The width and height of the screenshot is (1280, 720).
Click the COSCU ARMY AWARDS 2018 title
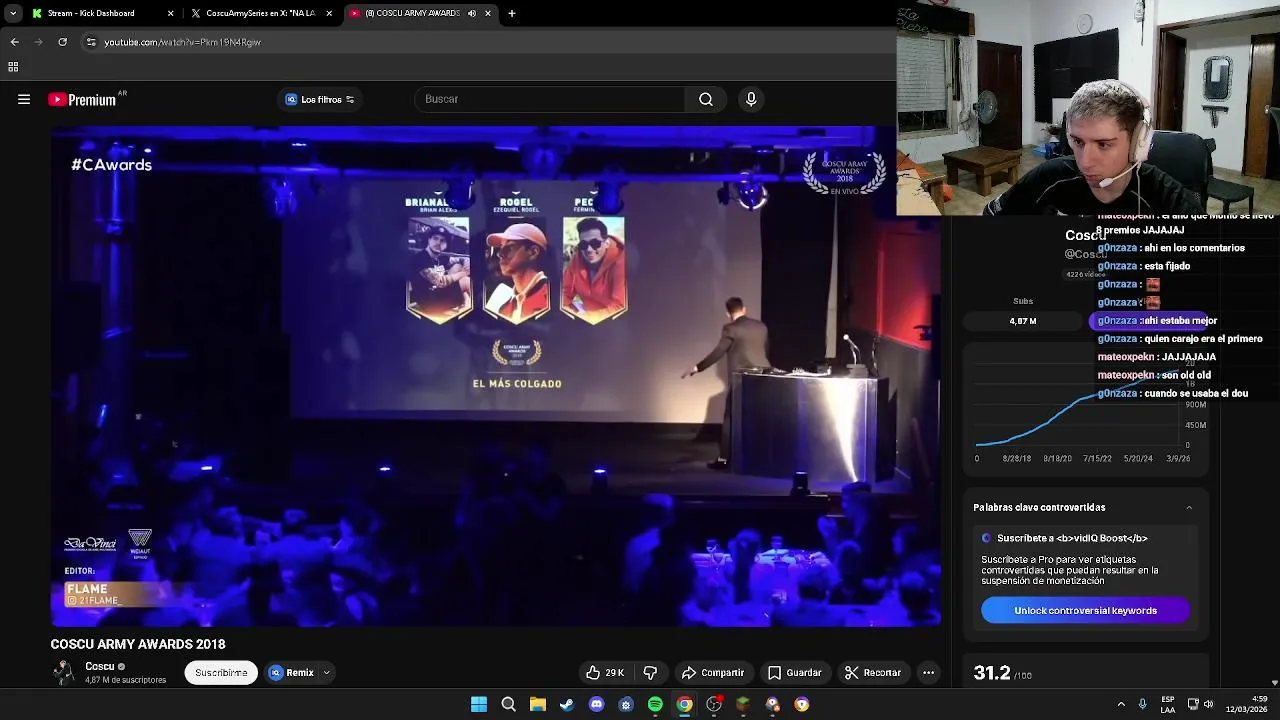[138, 644]
